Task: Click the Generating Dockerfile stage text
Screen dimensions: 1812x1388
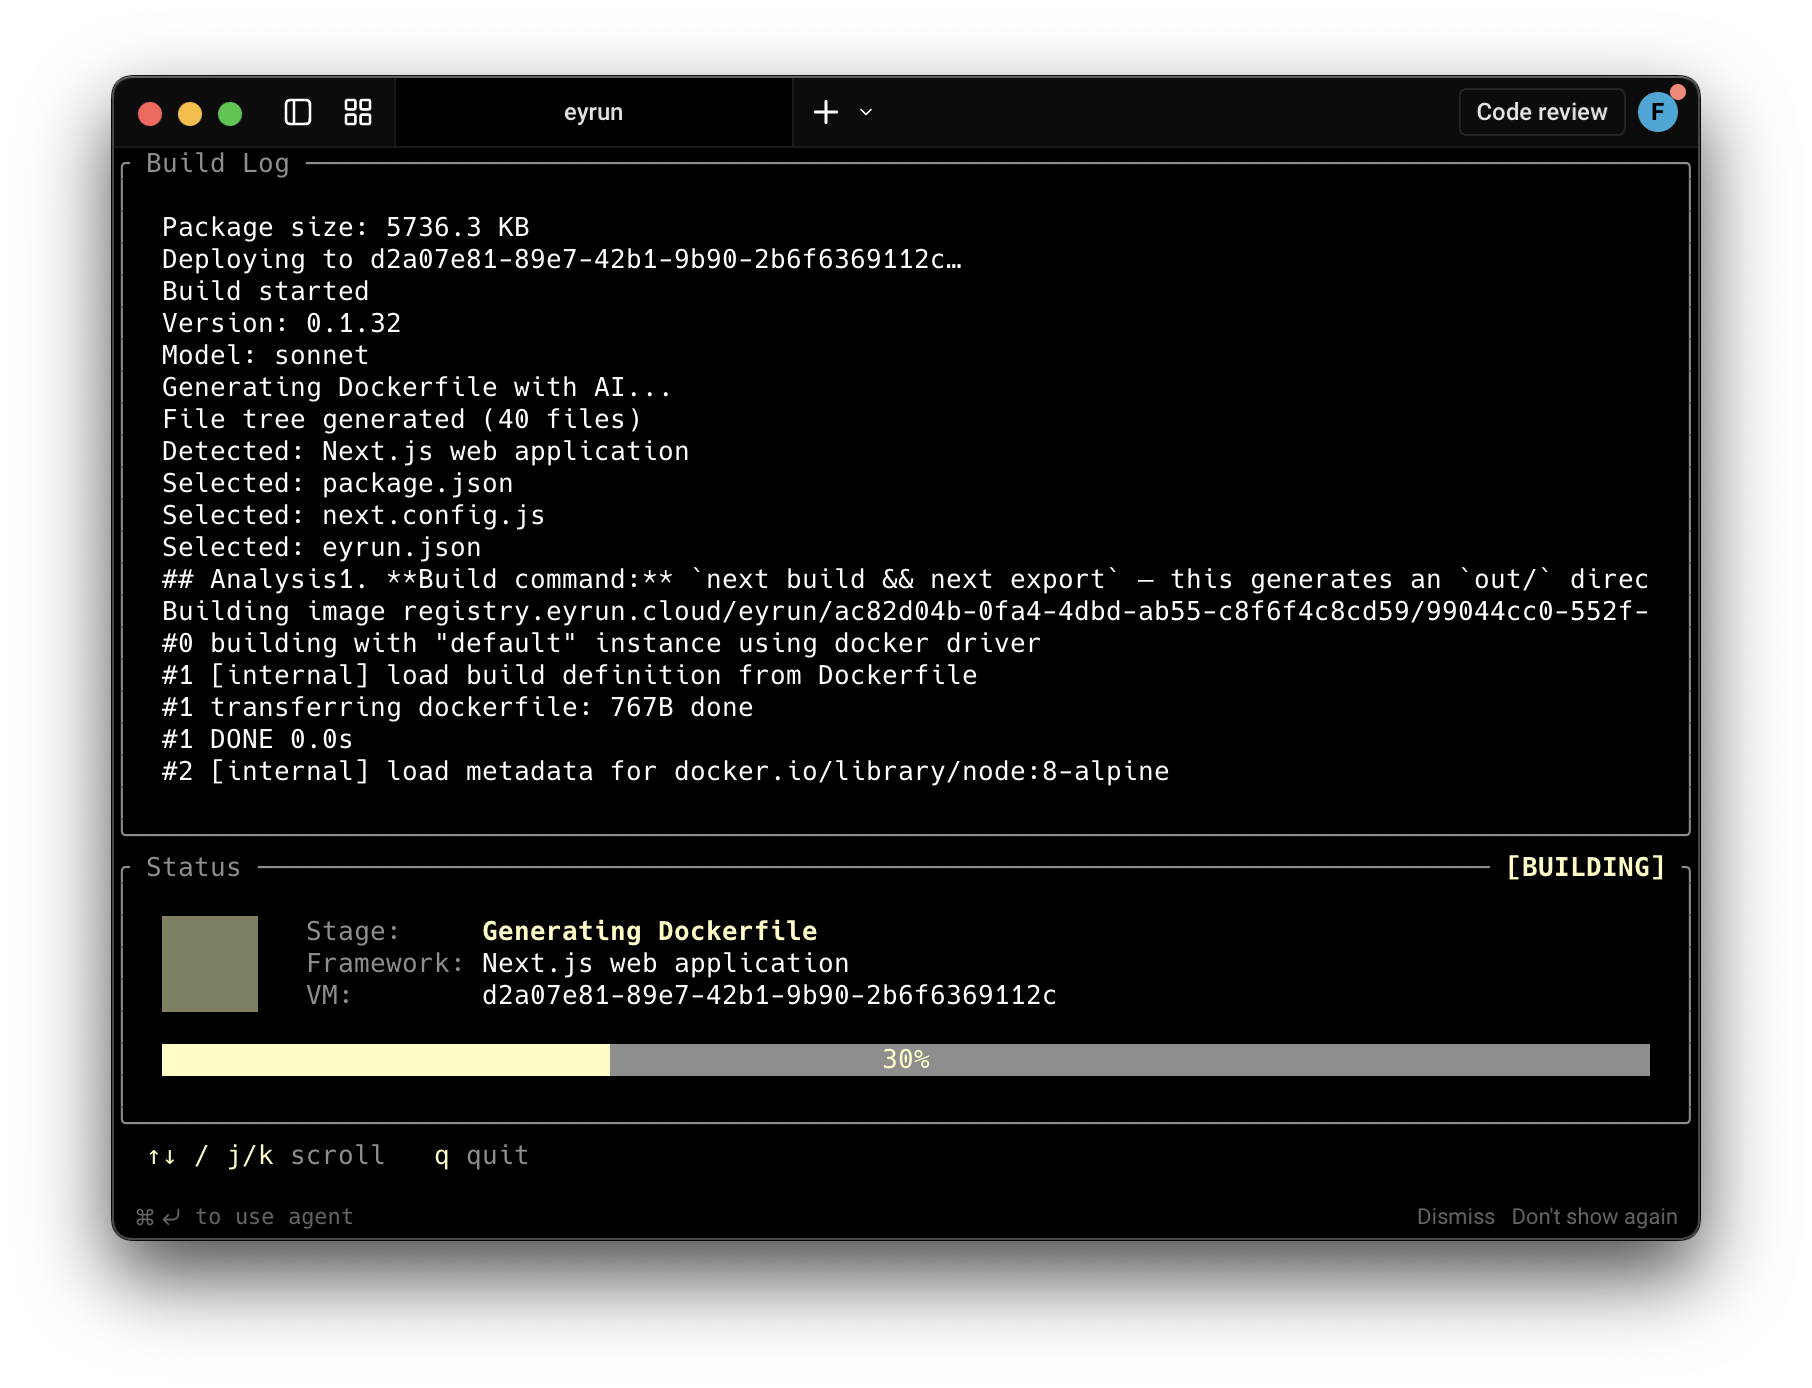Action: pos(648,930)
